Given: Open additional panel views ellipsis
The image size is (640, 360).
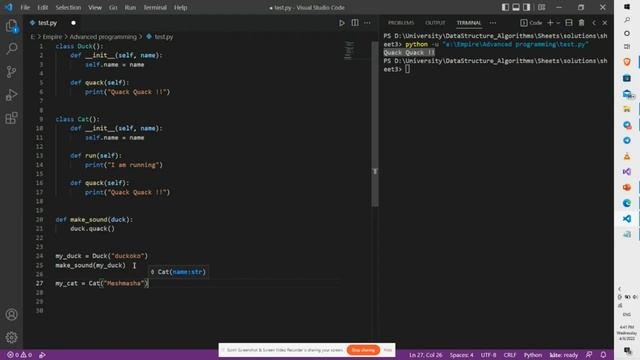Looking at the screenshot, I should coord(493,23).
